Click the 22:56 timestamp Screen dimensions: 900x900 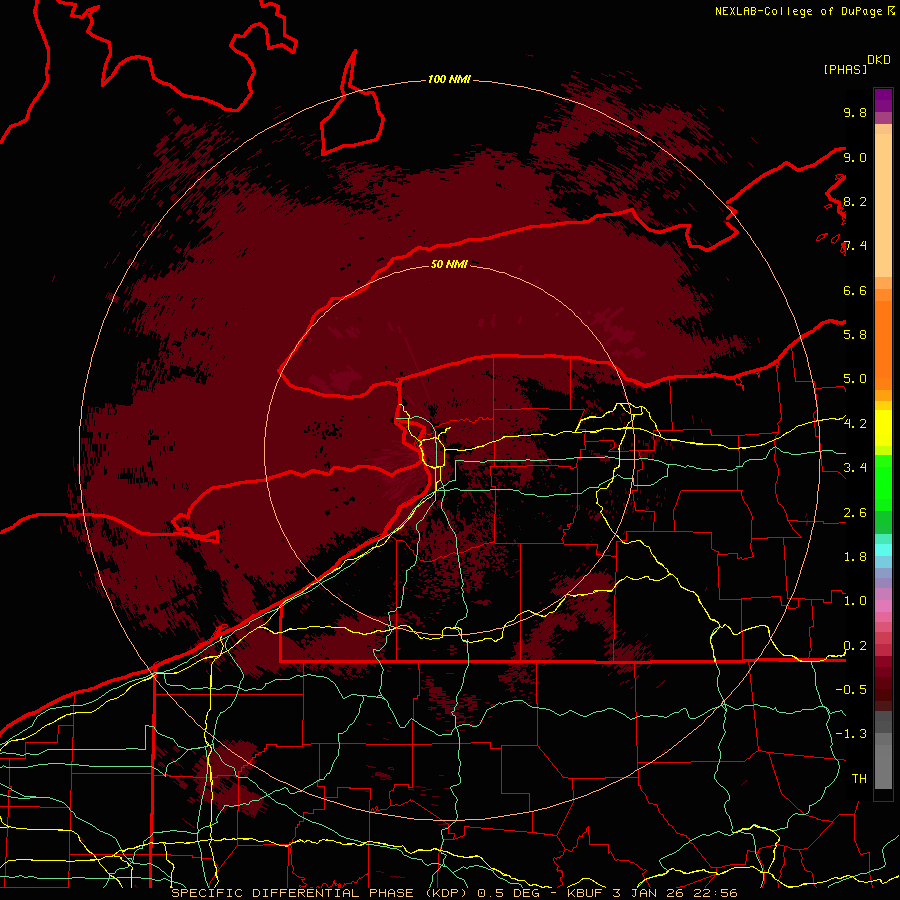[x=717, y=893]
